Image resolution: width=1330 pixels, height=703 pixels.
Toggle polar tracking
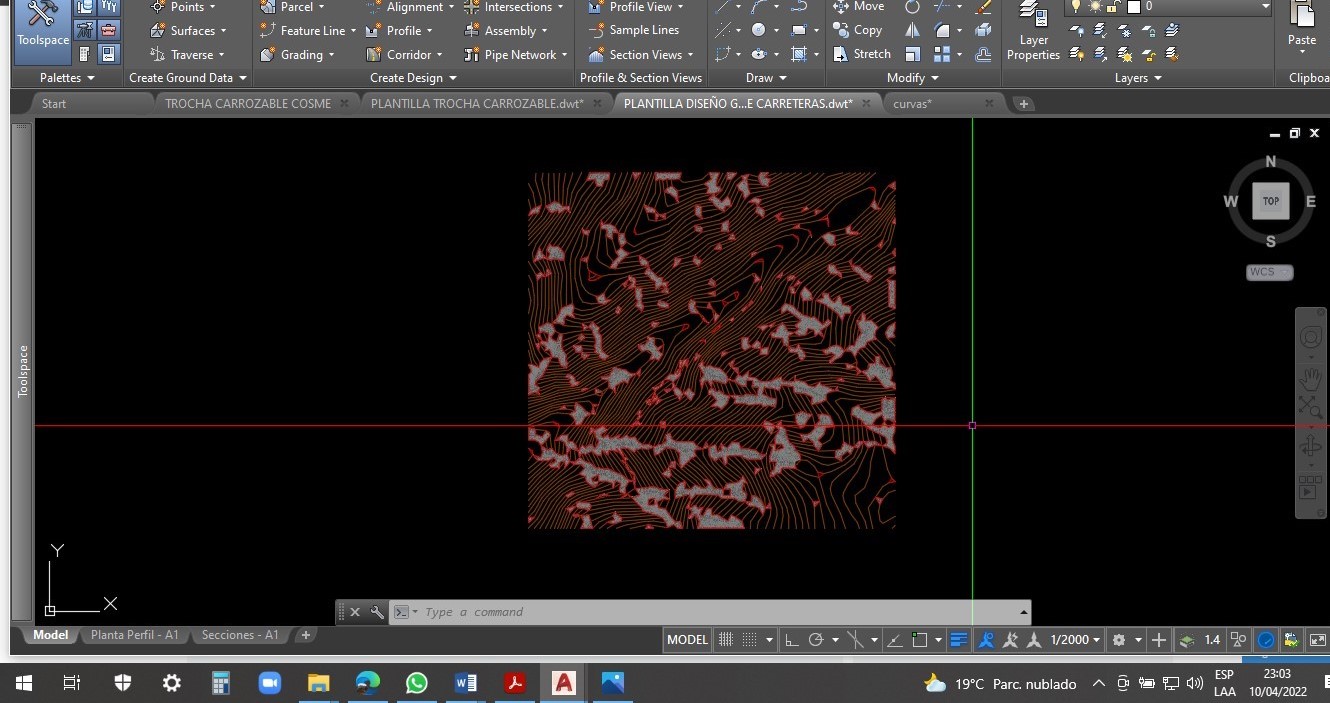pyautogui.click(x=815, y=640)
